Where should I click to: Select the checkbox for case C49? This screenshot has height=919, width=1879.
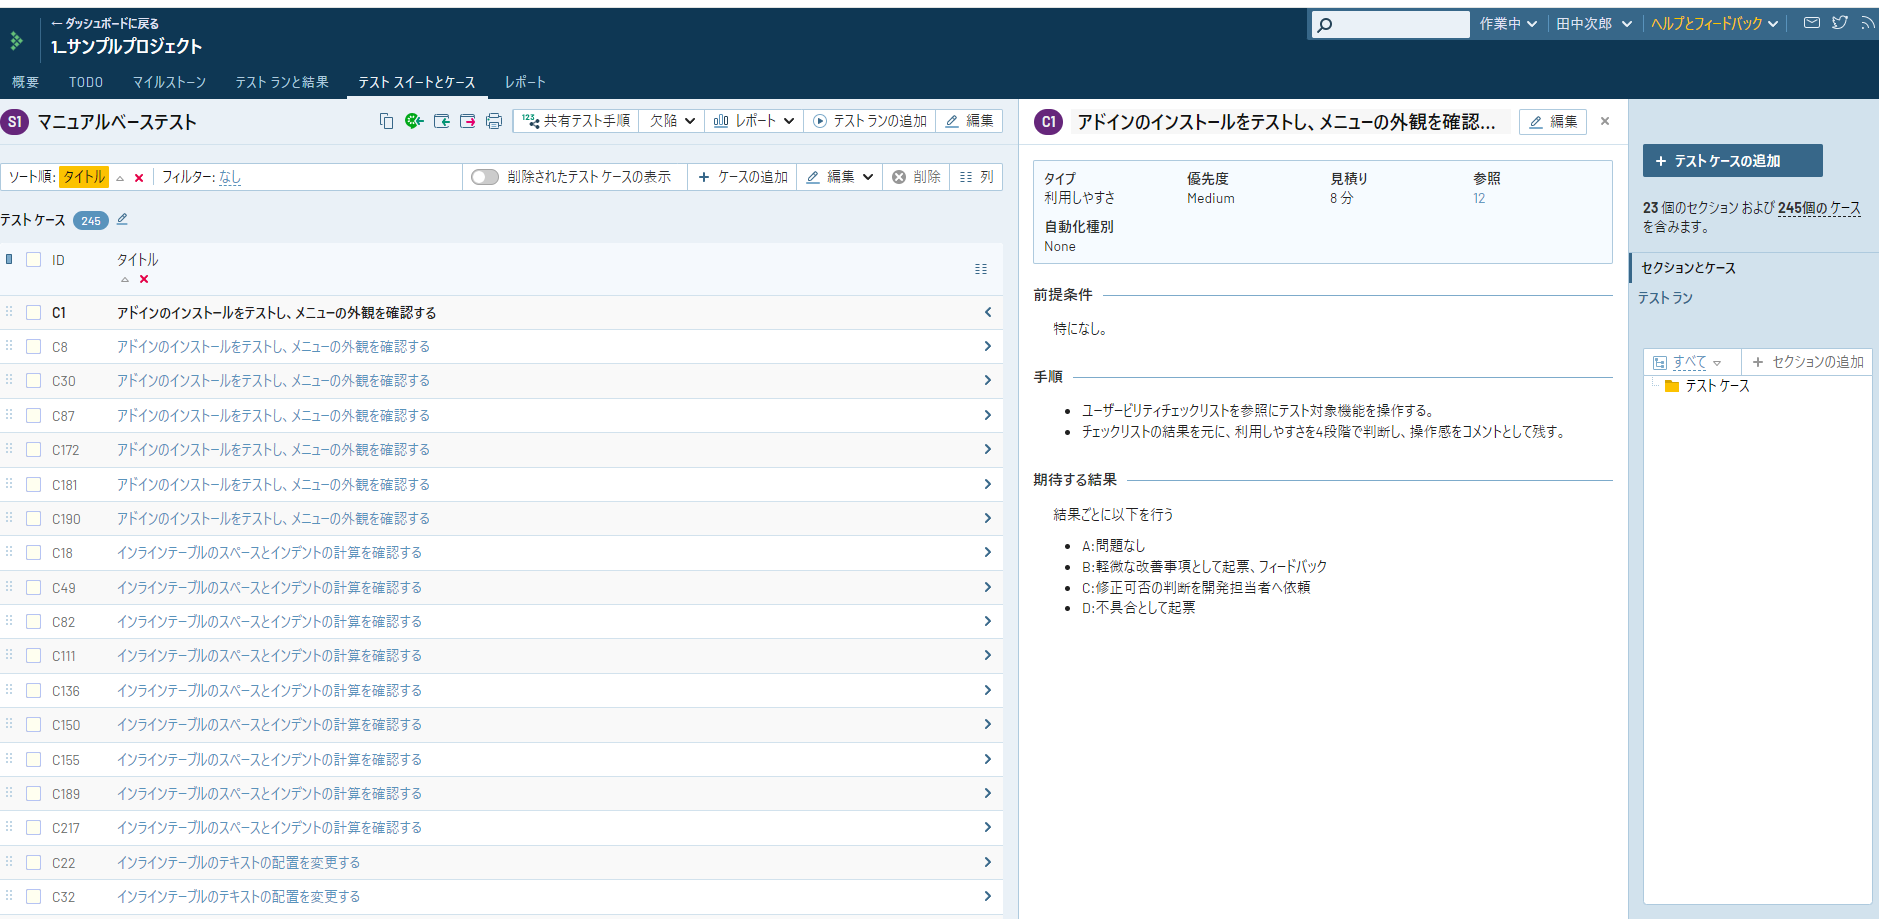pos(33,588)
